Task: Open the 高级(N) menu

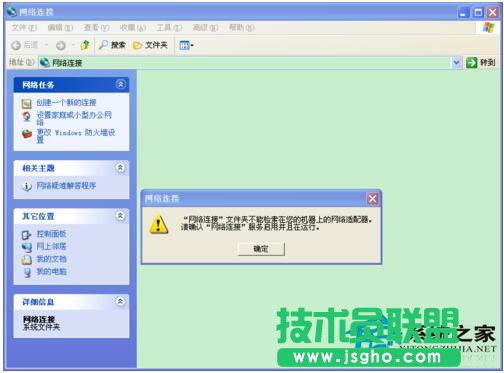Action: coord(205,28)
